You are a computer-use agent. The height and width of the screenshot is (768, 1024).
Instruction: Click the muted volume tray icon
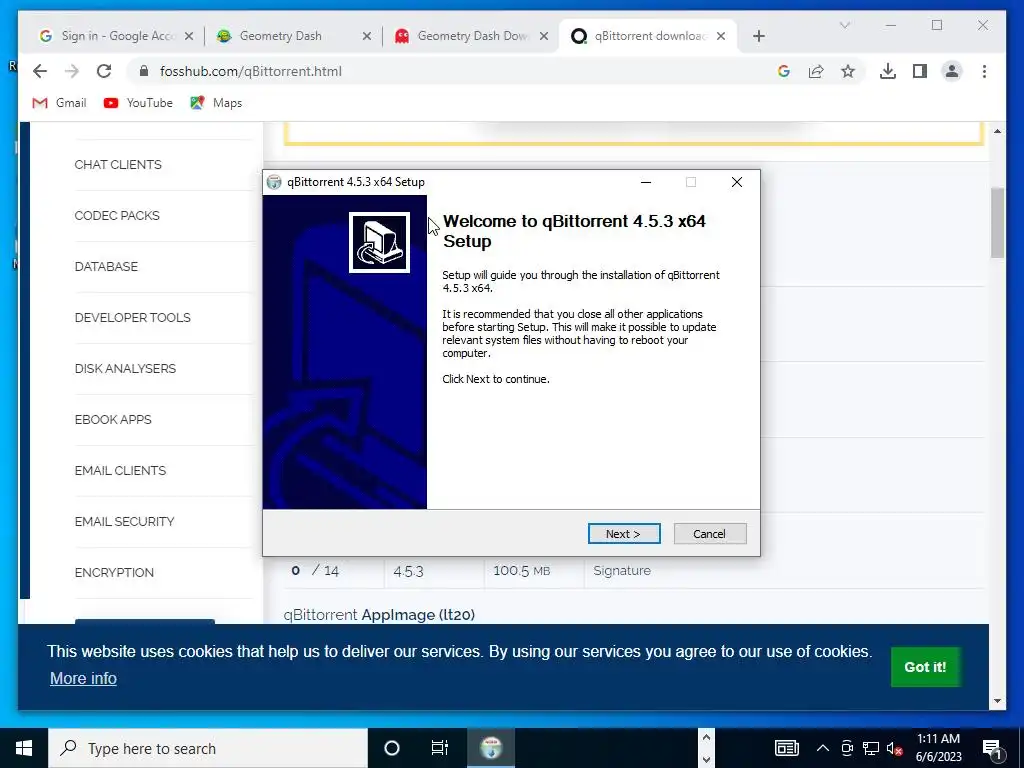[895, 748]
